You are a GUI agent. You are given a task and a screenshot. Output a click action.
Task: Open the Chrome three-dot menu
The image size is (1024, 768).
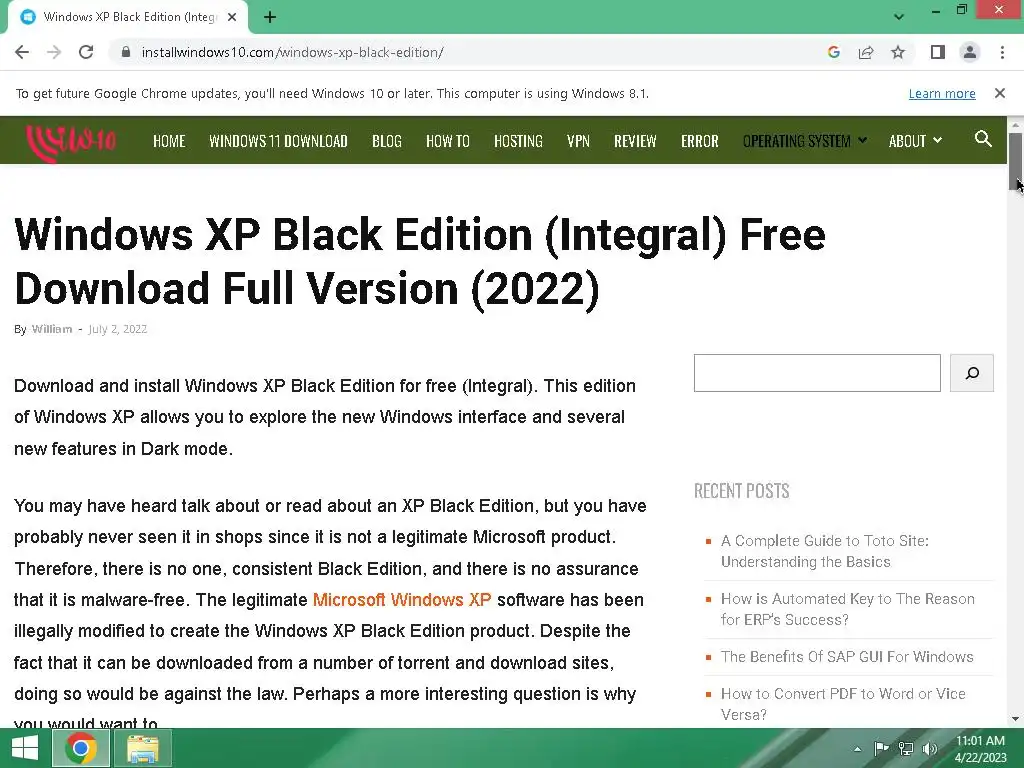tap(1002, 52)
